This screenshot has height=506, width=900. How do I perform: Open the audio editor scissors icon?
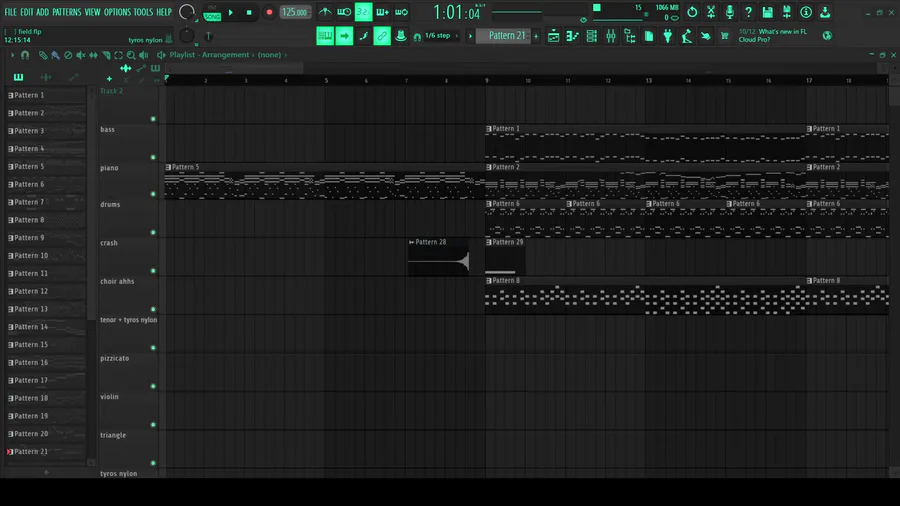tap(711, 12)
